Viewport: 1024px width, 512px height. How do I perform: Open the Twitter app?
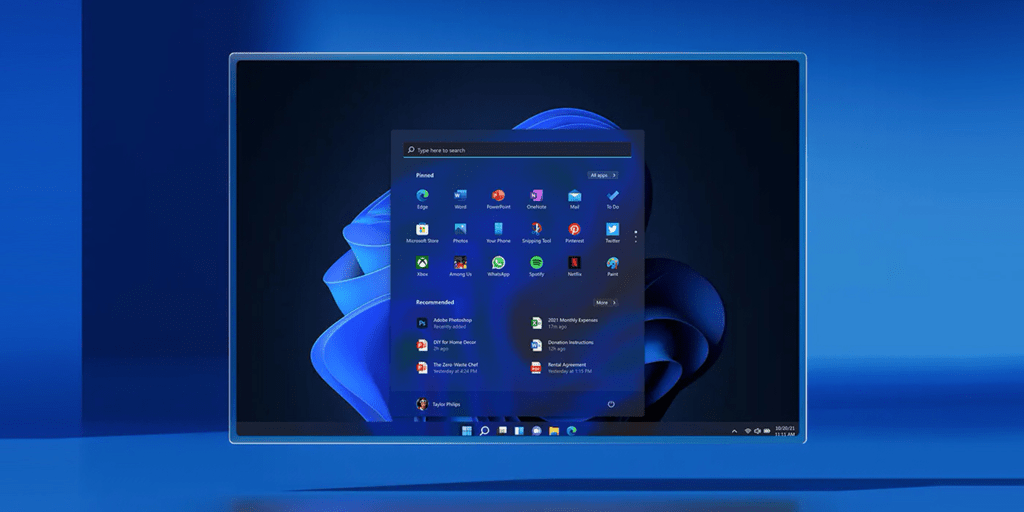click(612, 232)
